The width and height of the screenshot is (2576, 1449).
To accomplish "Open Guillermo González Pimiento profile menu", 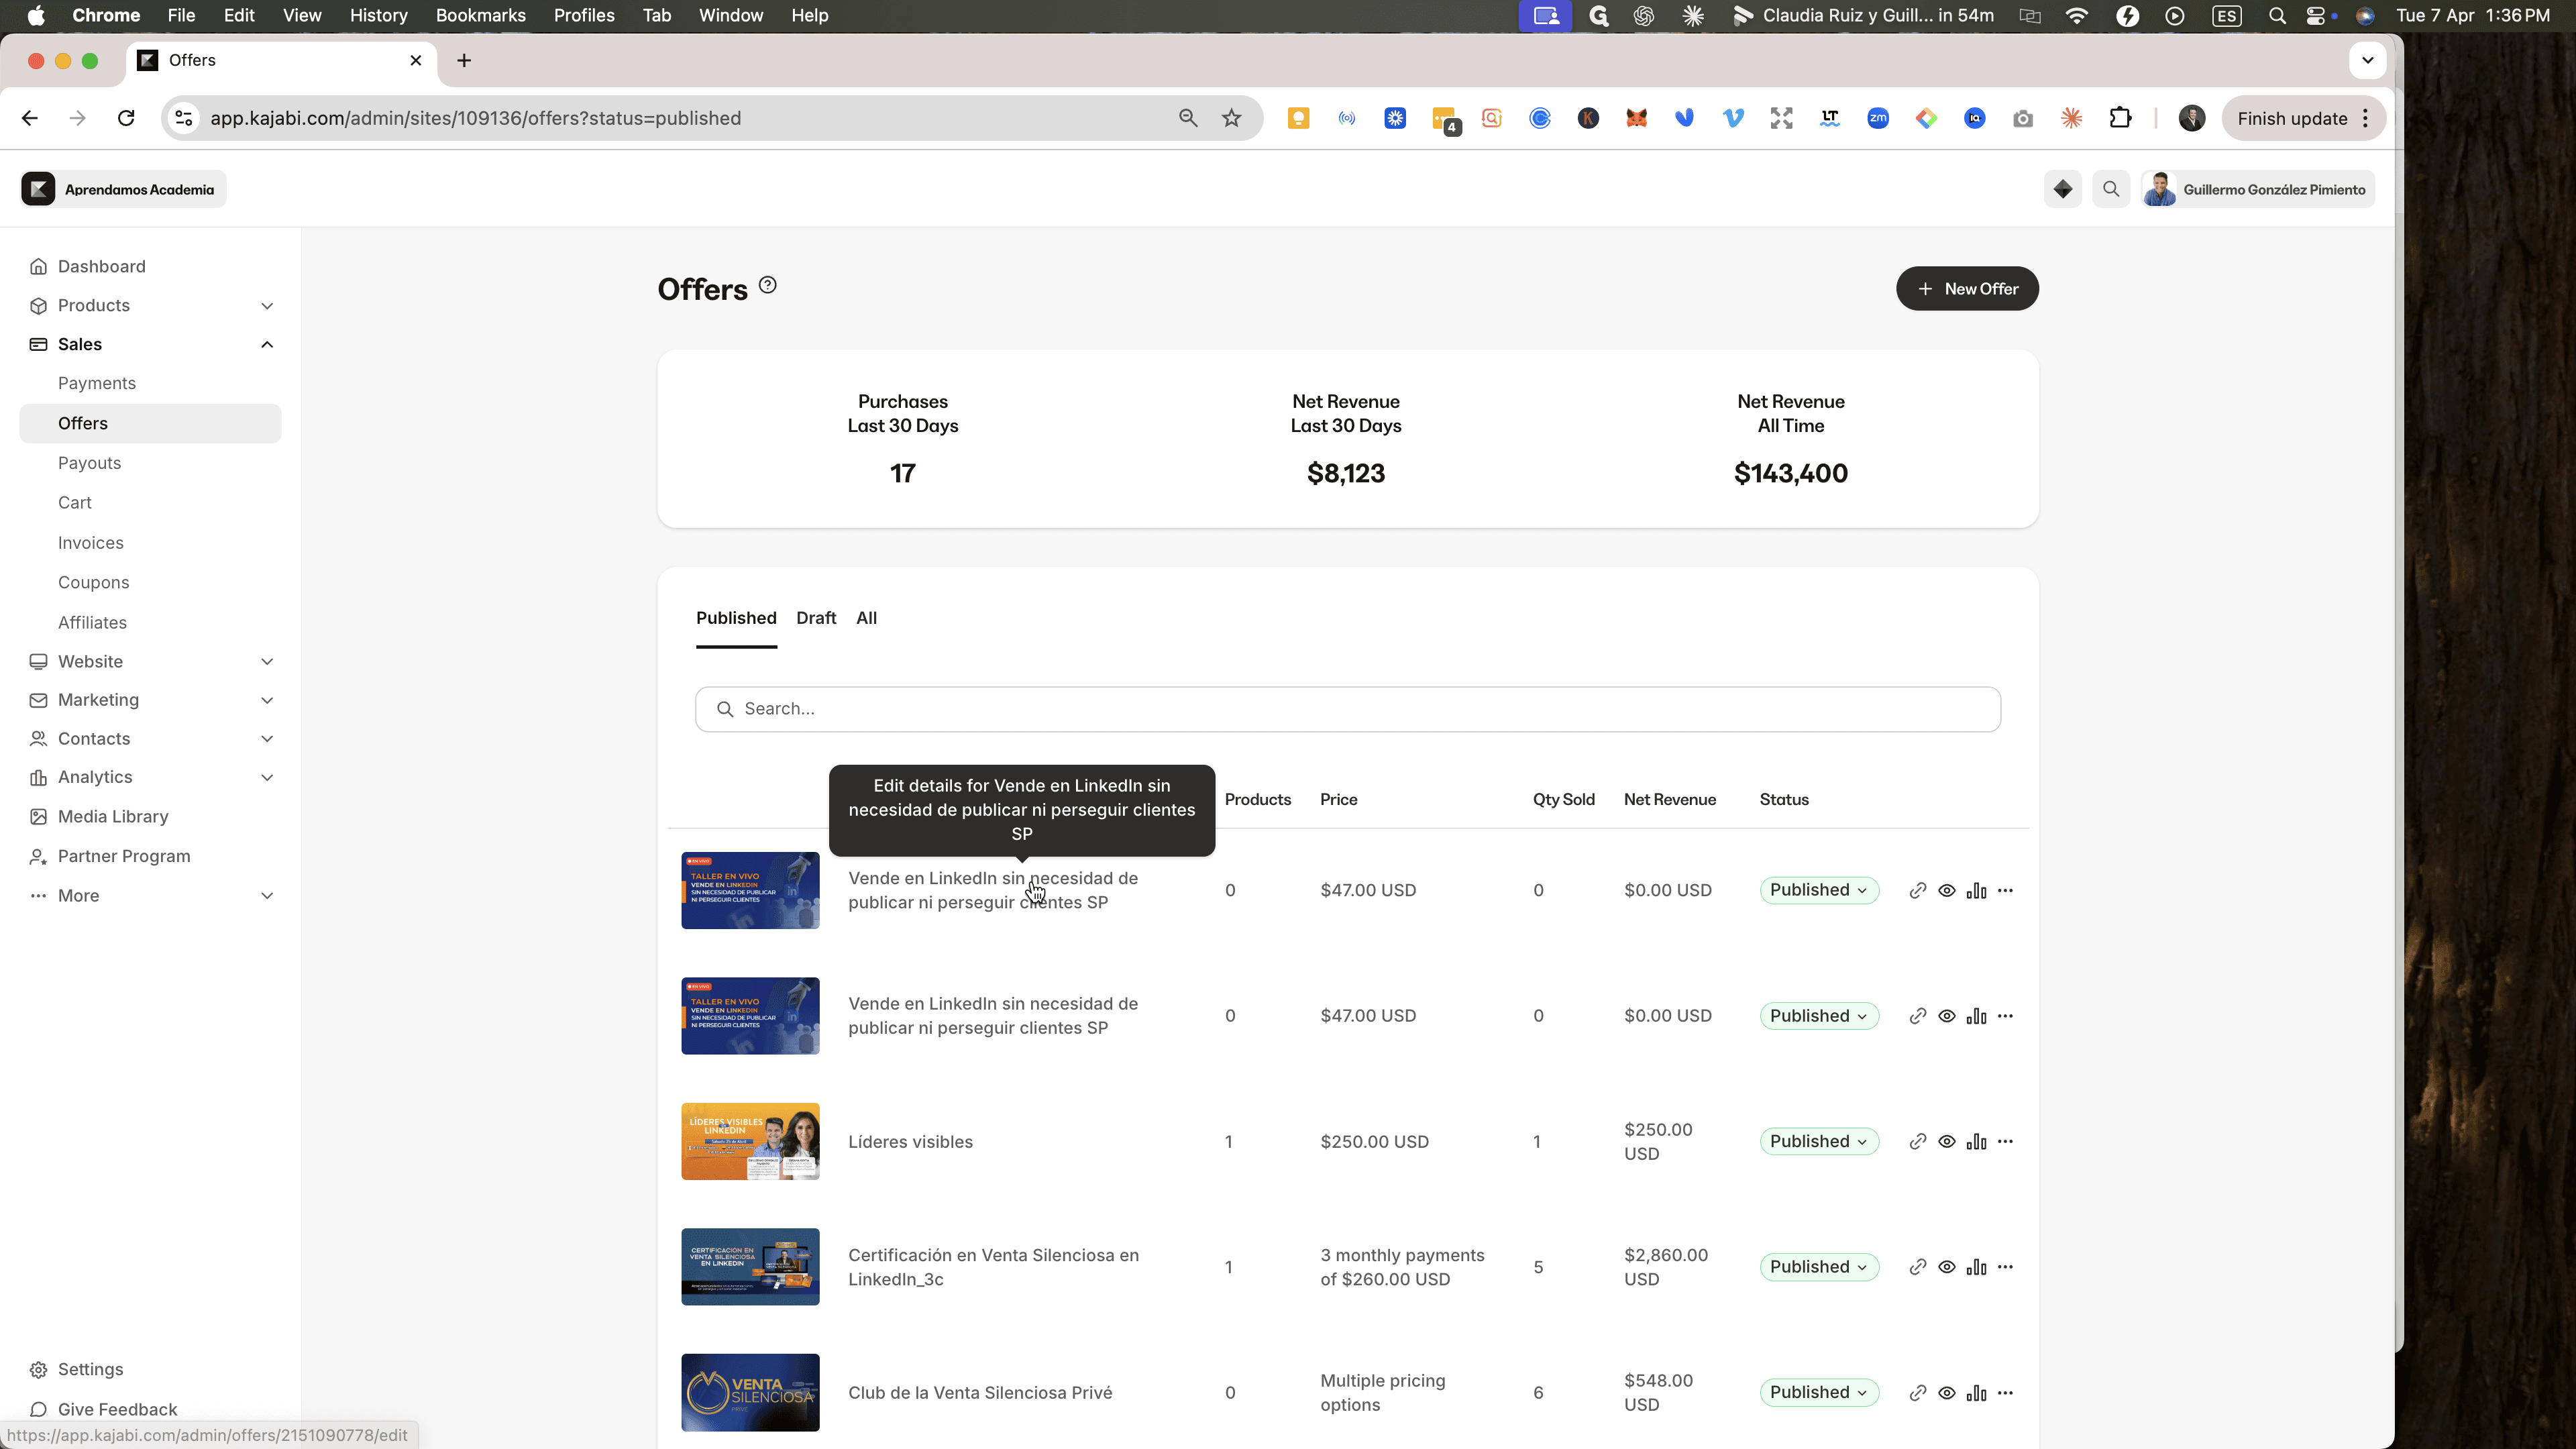I will [2258, 189].
